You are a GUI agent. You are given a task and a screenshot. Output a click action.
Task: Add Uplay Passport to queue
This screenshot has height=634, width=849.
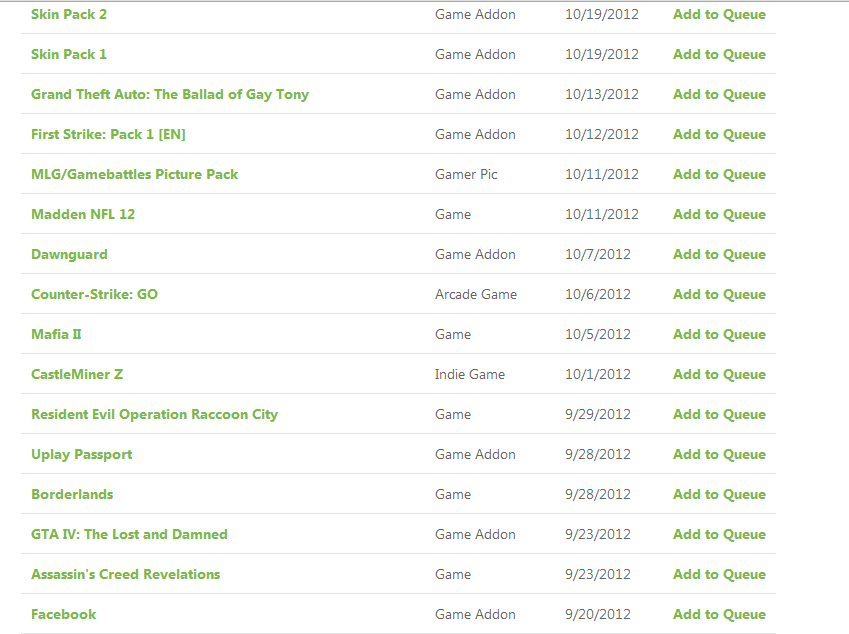(719, 454)
